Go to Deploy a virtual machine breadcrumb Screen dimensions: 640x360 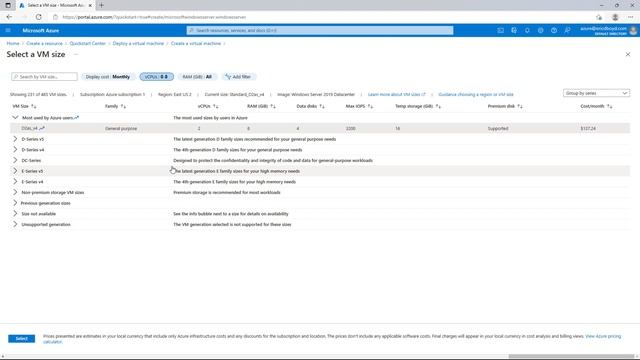point(138,43)
